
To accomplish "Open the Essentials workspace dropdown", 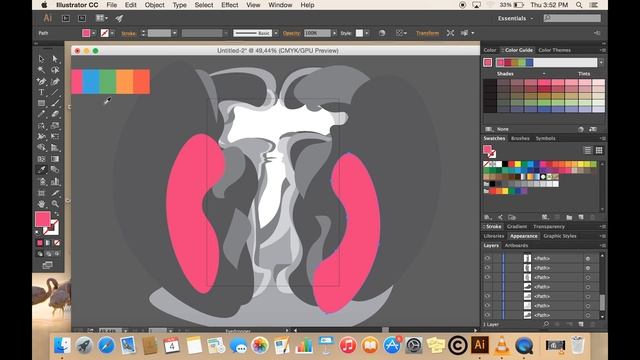I will coord(515,18).
